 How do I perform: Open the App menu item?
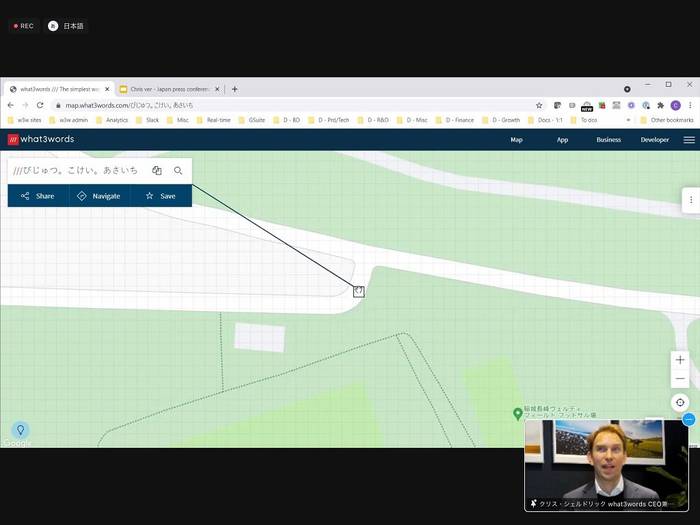click(x=562, y=140)
